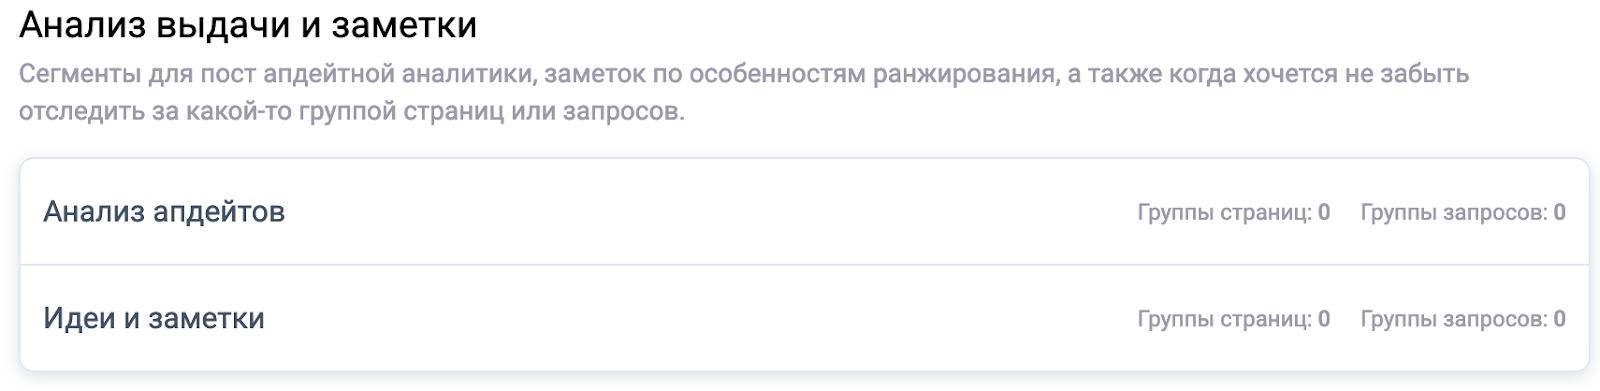
Task: Click the query-groups zero count in Идеи и заметки row
Action: point(1560,319)
